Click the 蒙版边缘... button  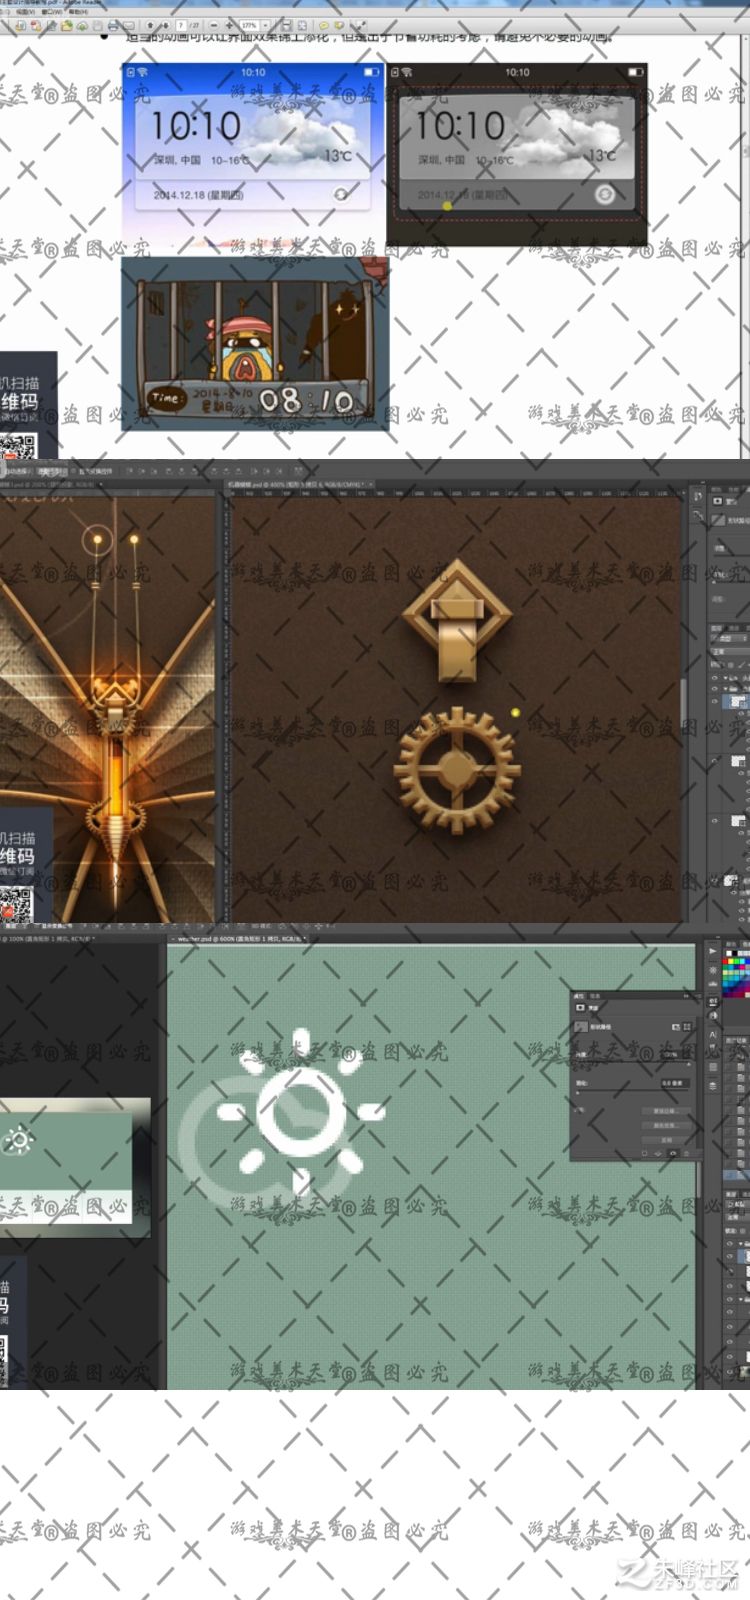(x=666, y=1111)
